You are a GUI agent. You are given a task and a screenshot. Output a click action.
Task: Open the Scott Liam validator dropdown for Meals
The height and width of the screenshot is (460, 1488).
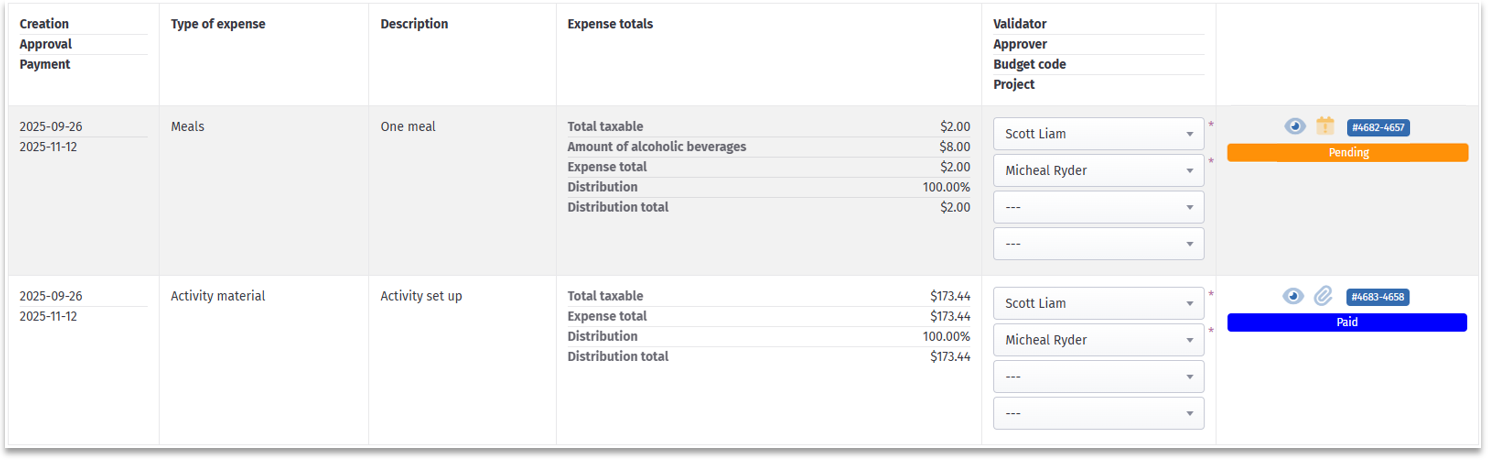coord(1098,134)
